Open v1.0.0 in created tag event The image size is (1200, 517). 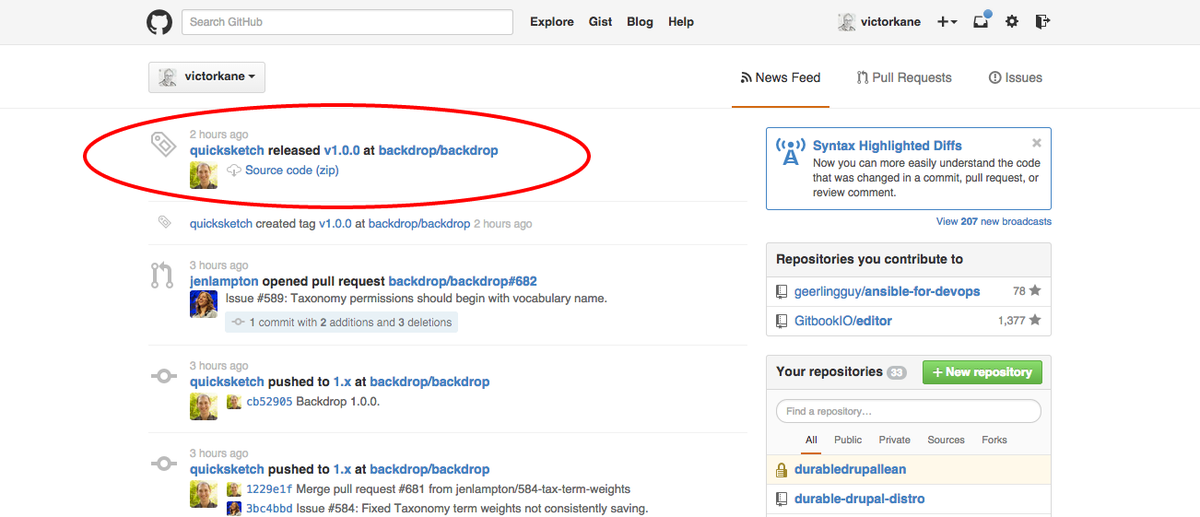coord(335,224)
